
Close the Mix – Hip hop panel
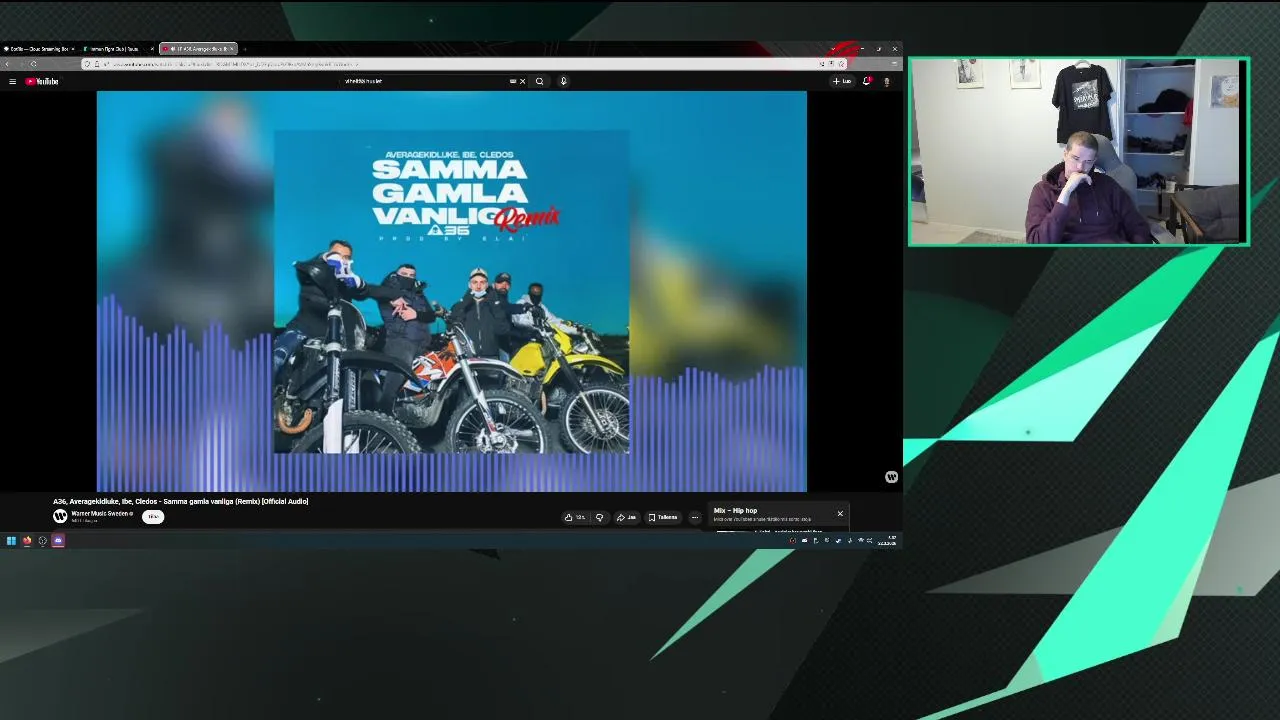[840, 514]
